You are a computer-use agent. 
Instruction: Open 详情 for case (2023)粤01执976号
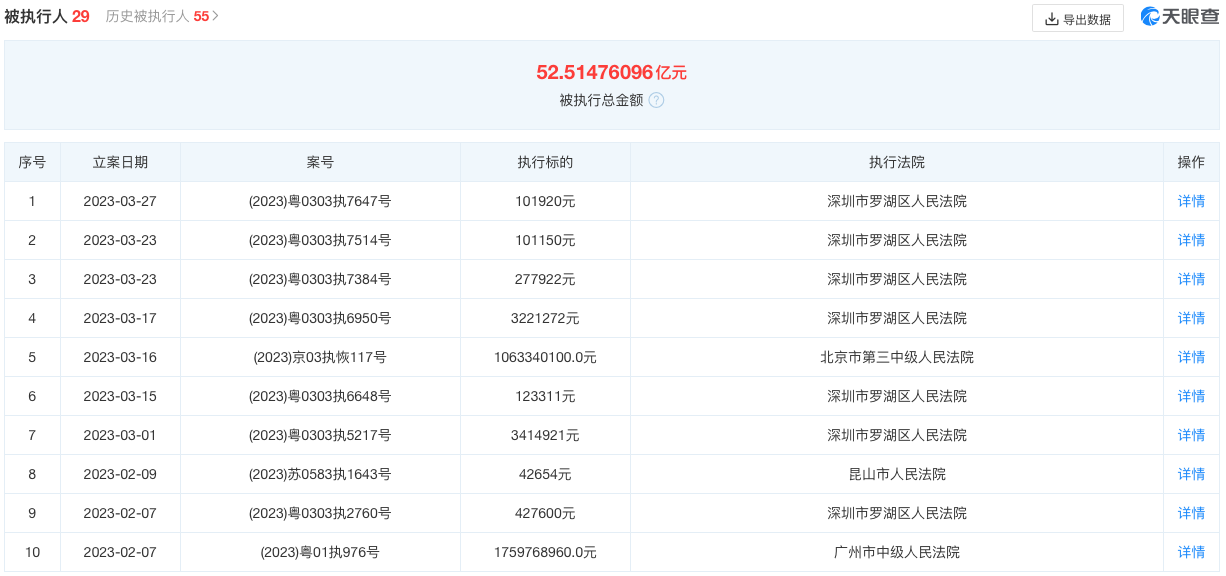coord(1191,552)
